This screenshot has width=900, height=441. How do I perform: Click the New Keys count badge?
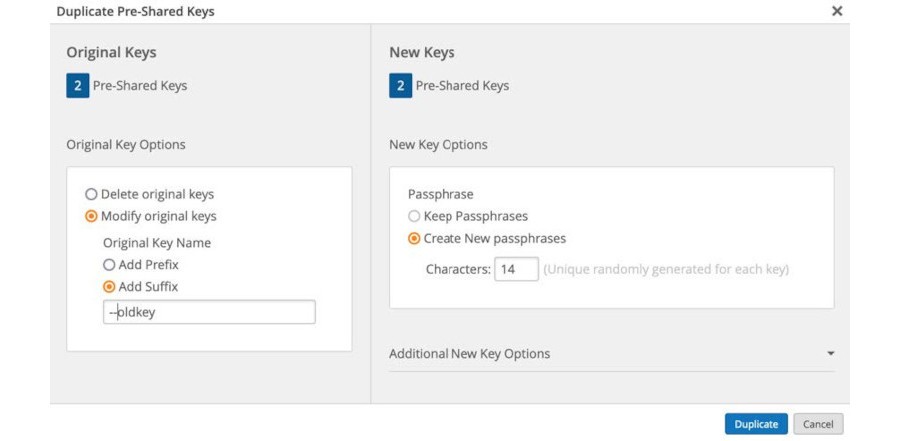[x=400, y=86]
